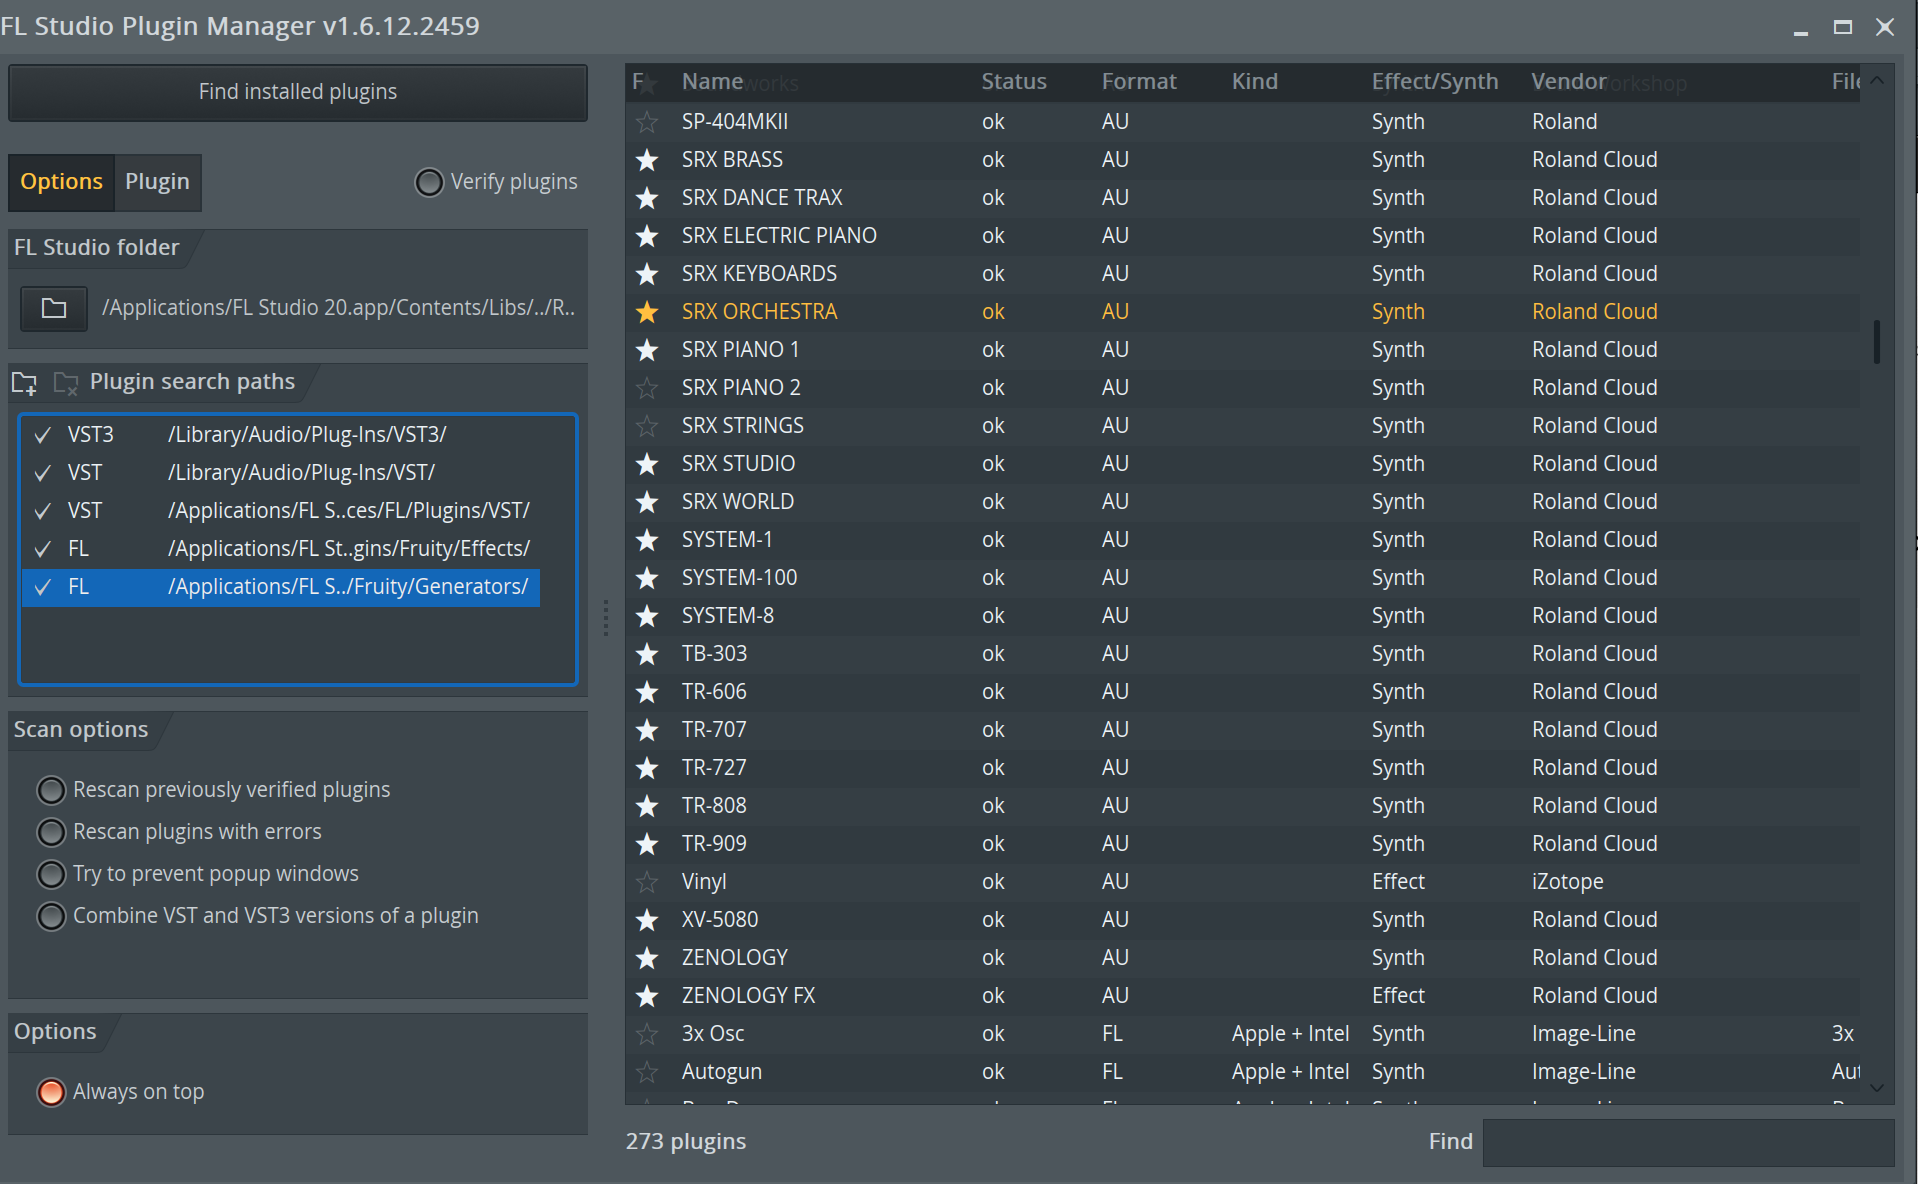Toggle favorite star for TR-808
Screen dimensions: 1918x1184
(647, 806)
